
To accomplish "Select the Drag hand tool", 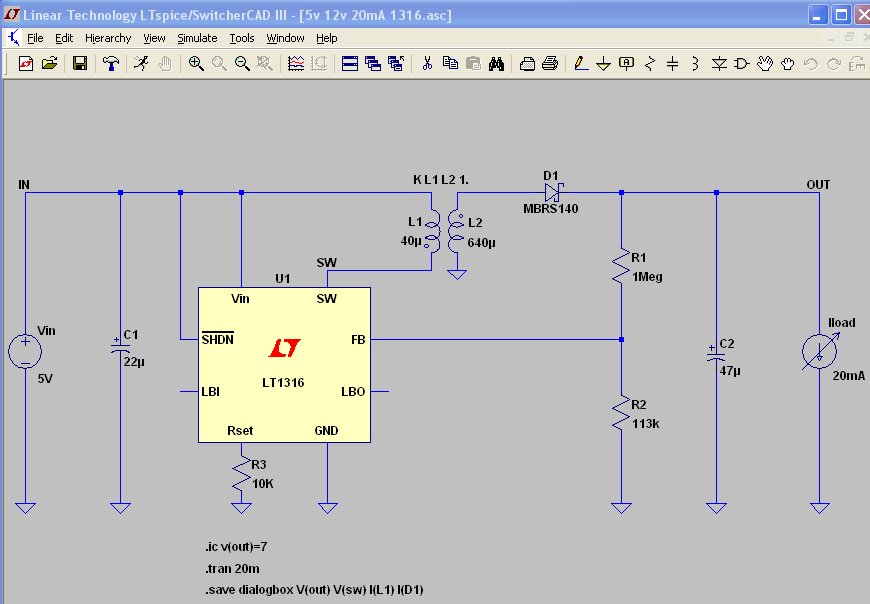I will pyautogui.click(x=788, y=64).
